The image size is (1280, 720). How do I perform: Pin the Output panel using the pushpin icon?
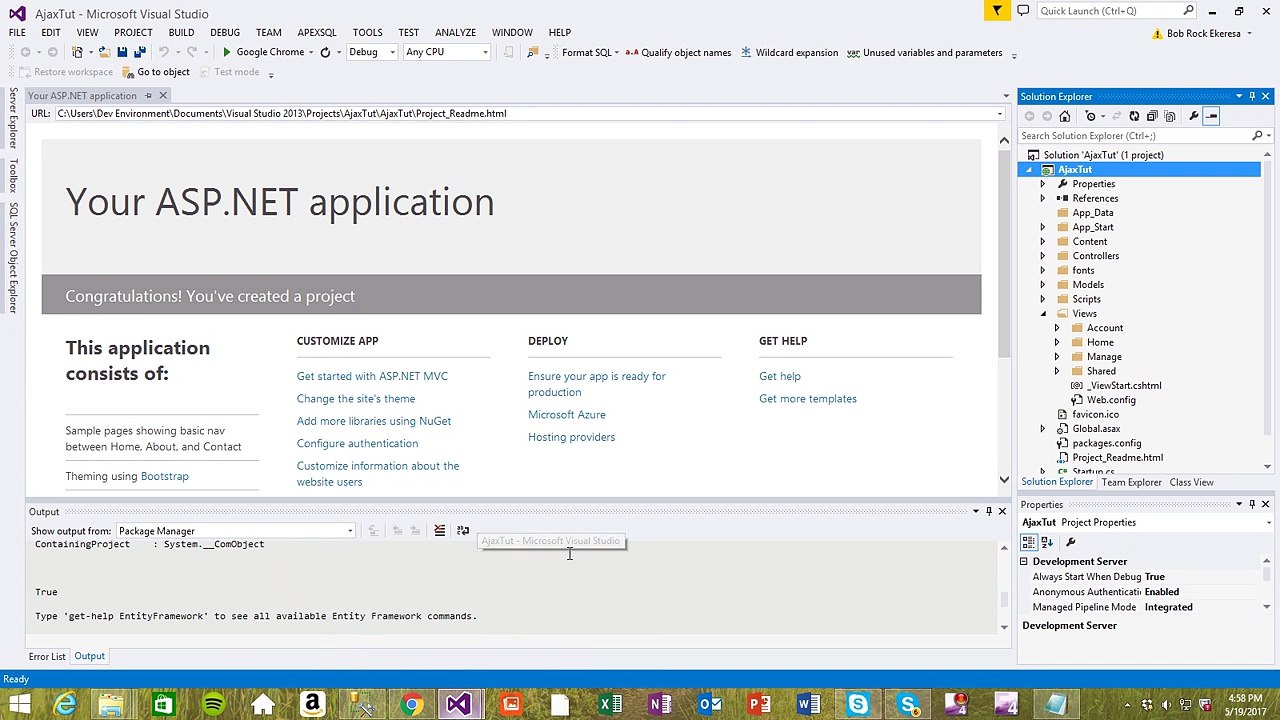989,512
